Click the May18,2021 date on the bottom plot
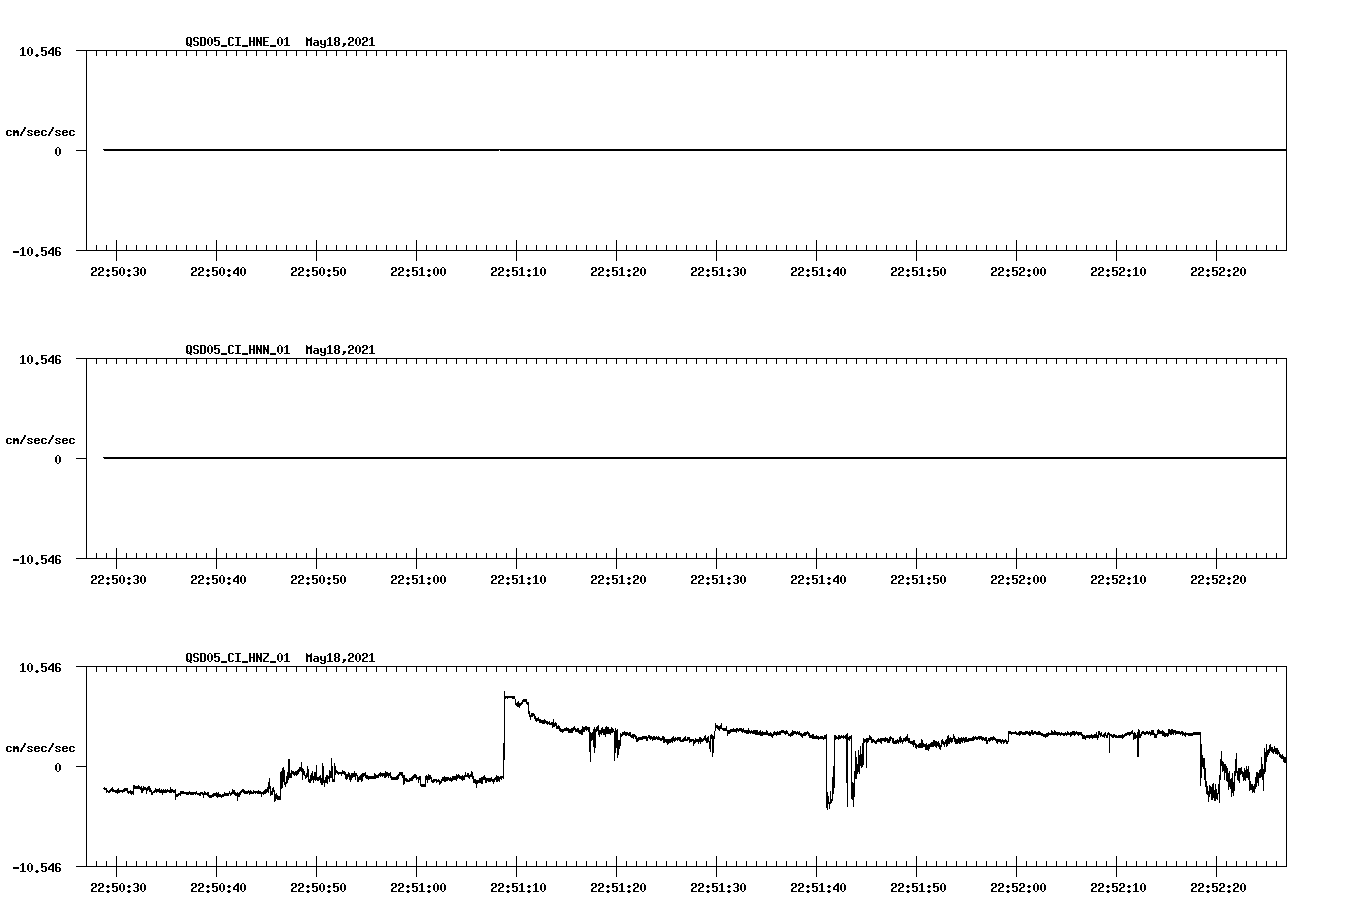The height and width of the screenshot is (924, 1358). tap(338, 657)
